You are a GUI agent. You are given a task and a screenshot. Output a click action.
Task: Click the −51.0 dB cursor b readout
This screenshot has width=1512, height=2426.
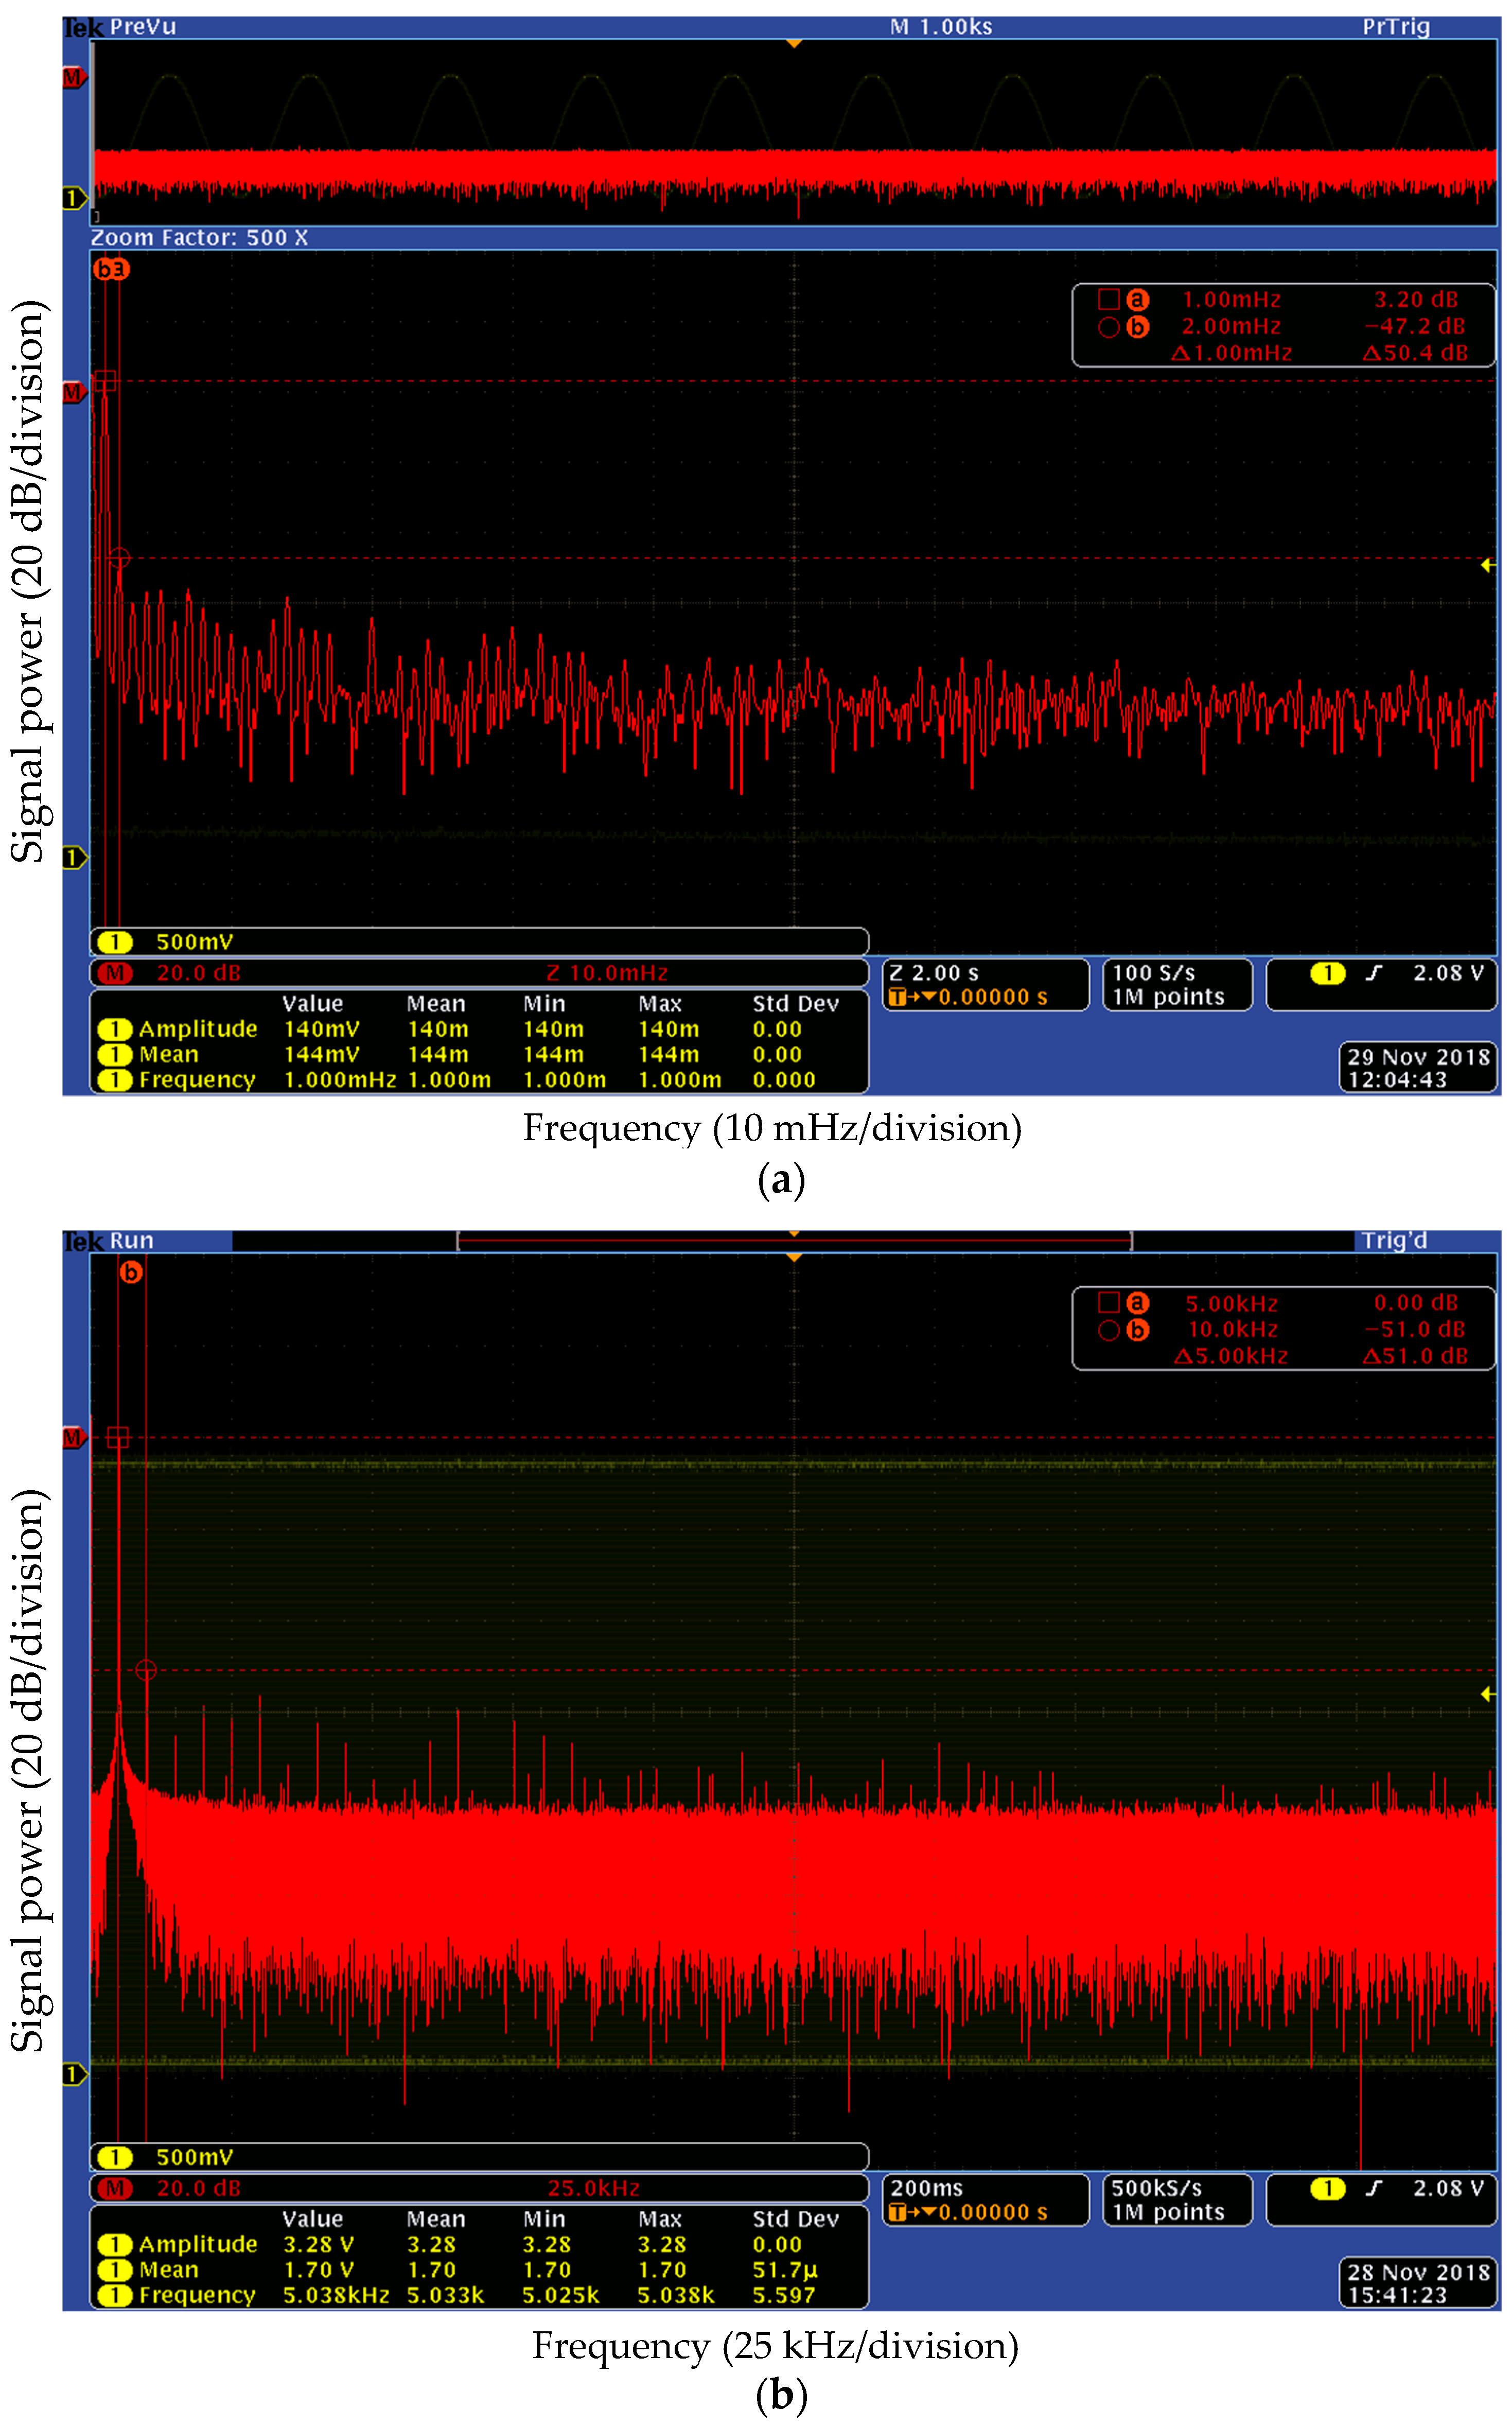(x=1415, y=1329)
